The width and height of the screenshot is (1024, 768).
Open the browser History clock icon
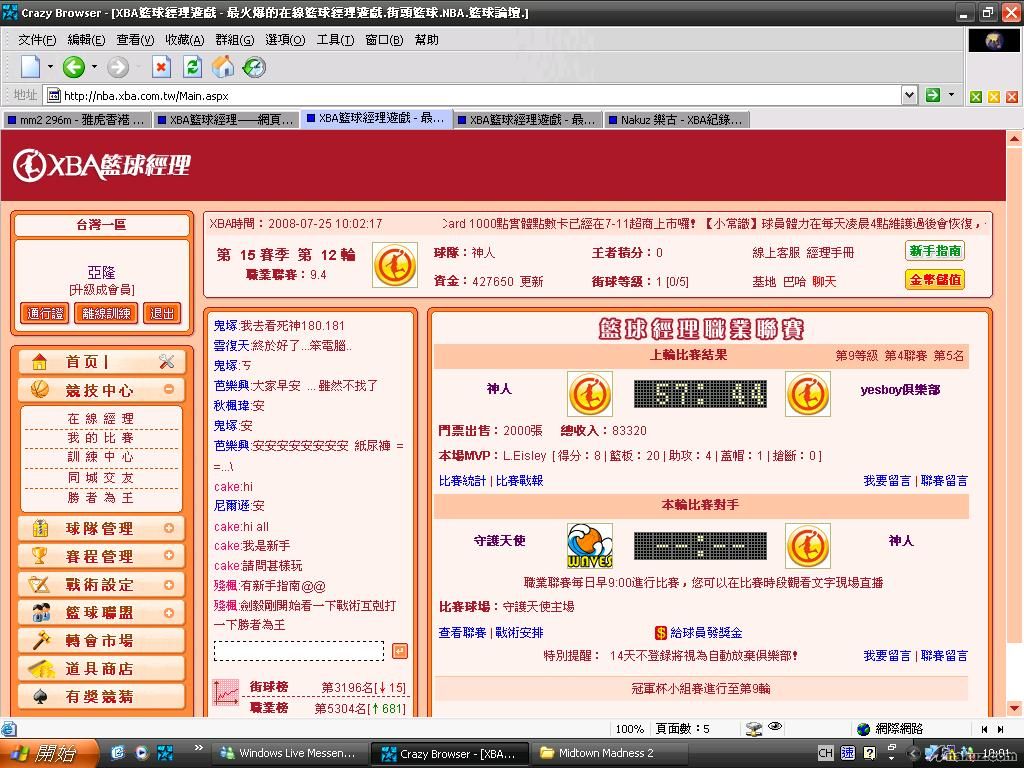254,67
